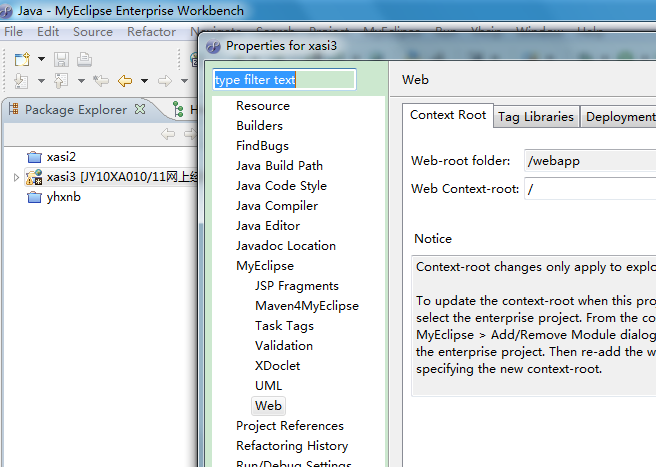This screenshot has height=467, width=656.
Task: Click Package Explorer's back navigation arrow
Action: pyautogui.click(x=168, y=134)
